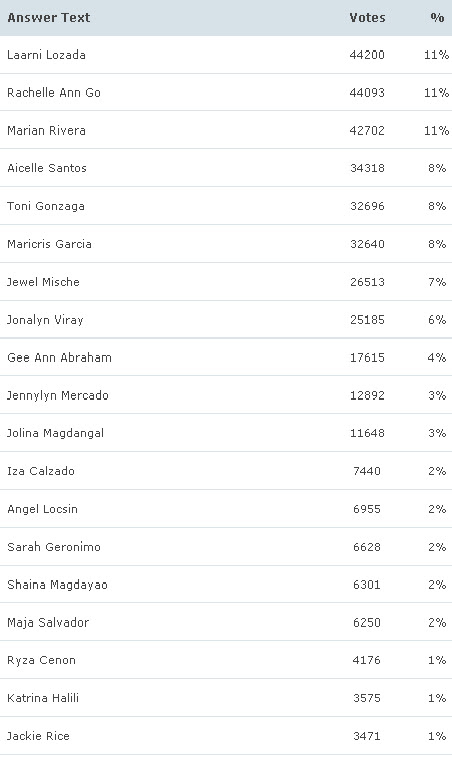Click the 12892 votes for Jennylyn Mercado
Viewport: 452px width, 757px height.
tap(367, 395)
